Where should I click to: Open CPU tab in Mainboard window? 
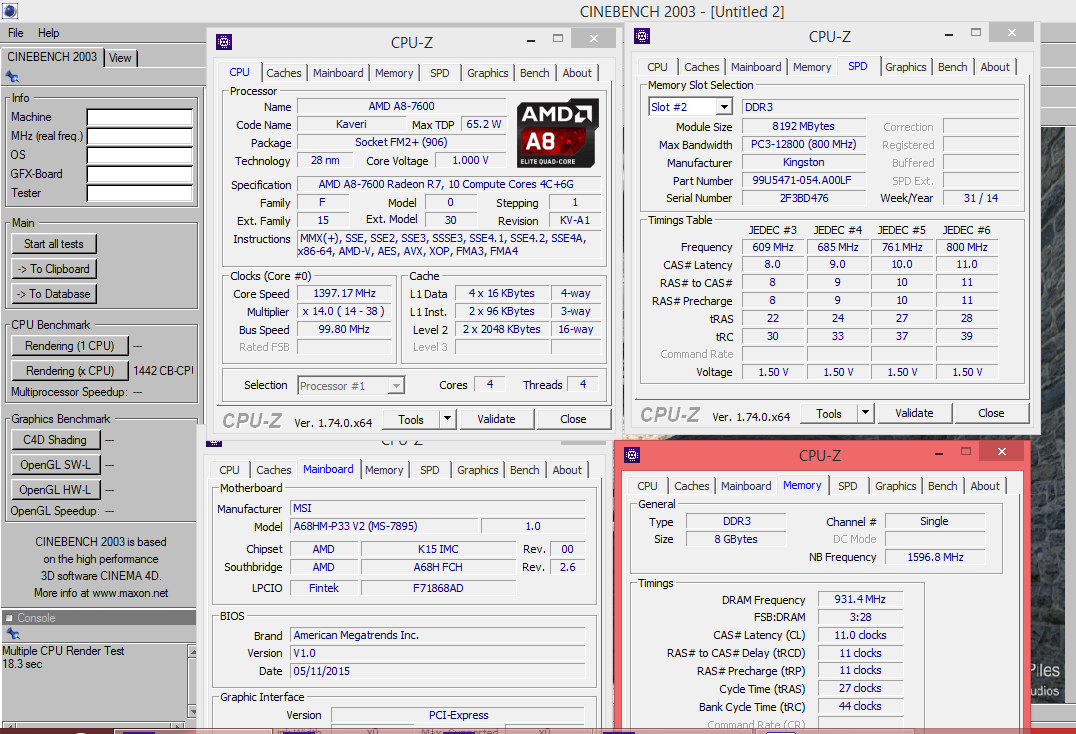click(229, 470)
